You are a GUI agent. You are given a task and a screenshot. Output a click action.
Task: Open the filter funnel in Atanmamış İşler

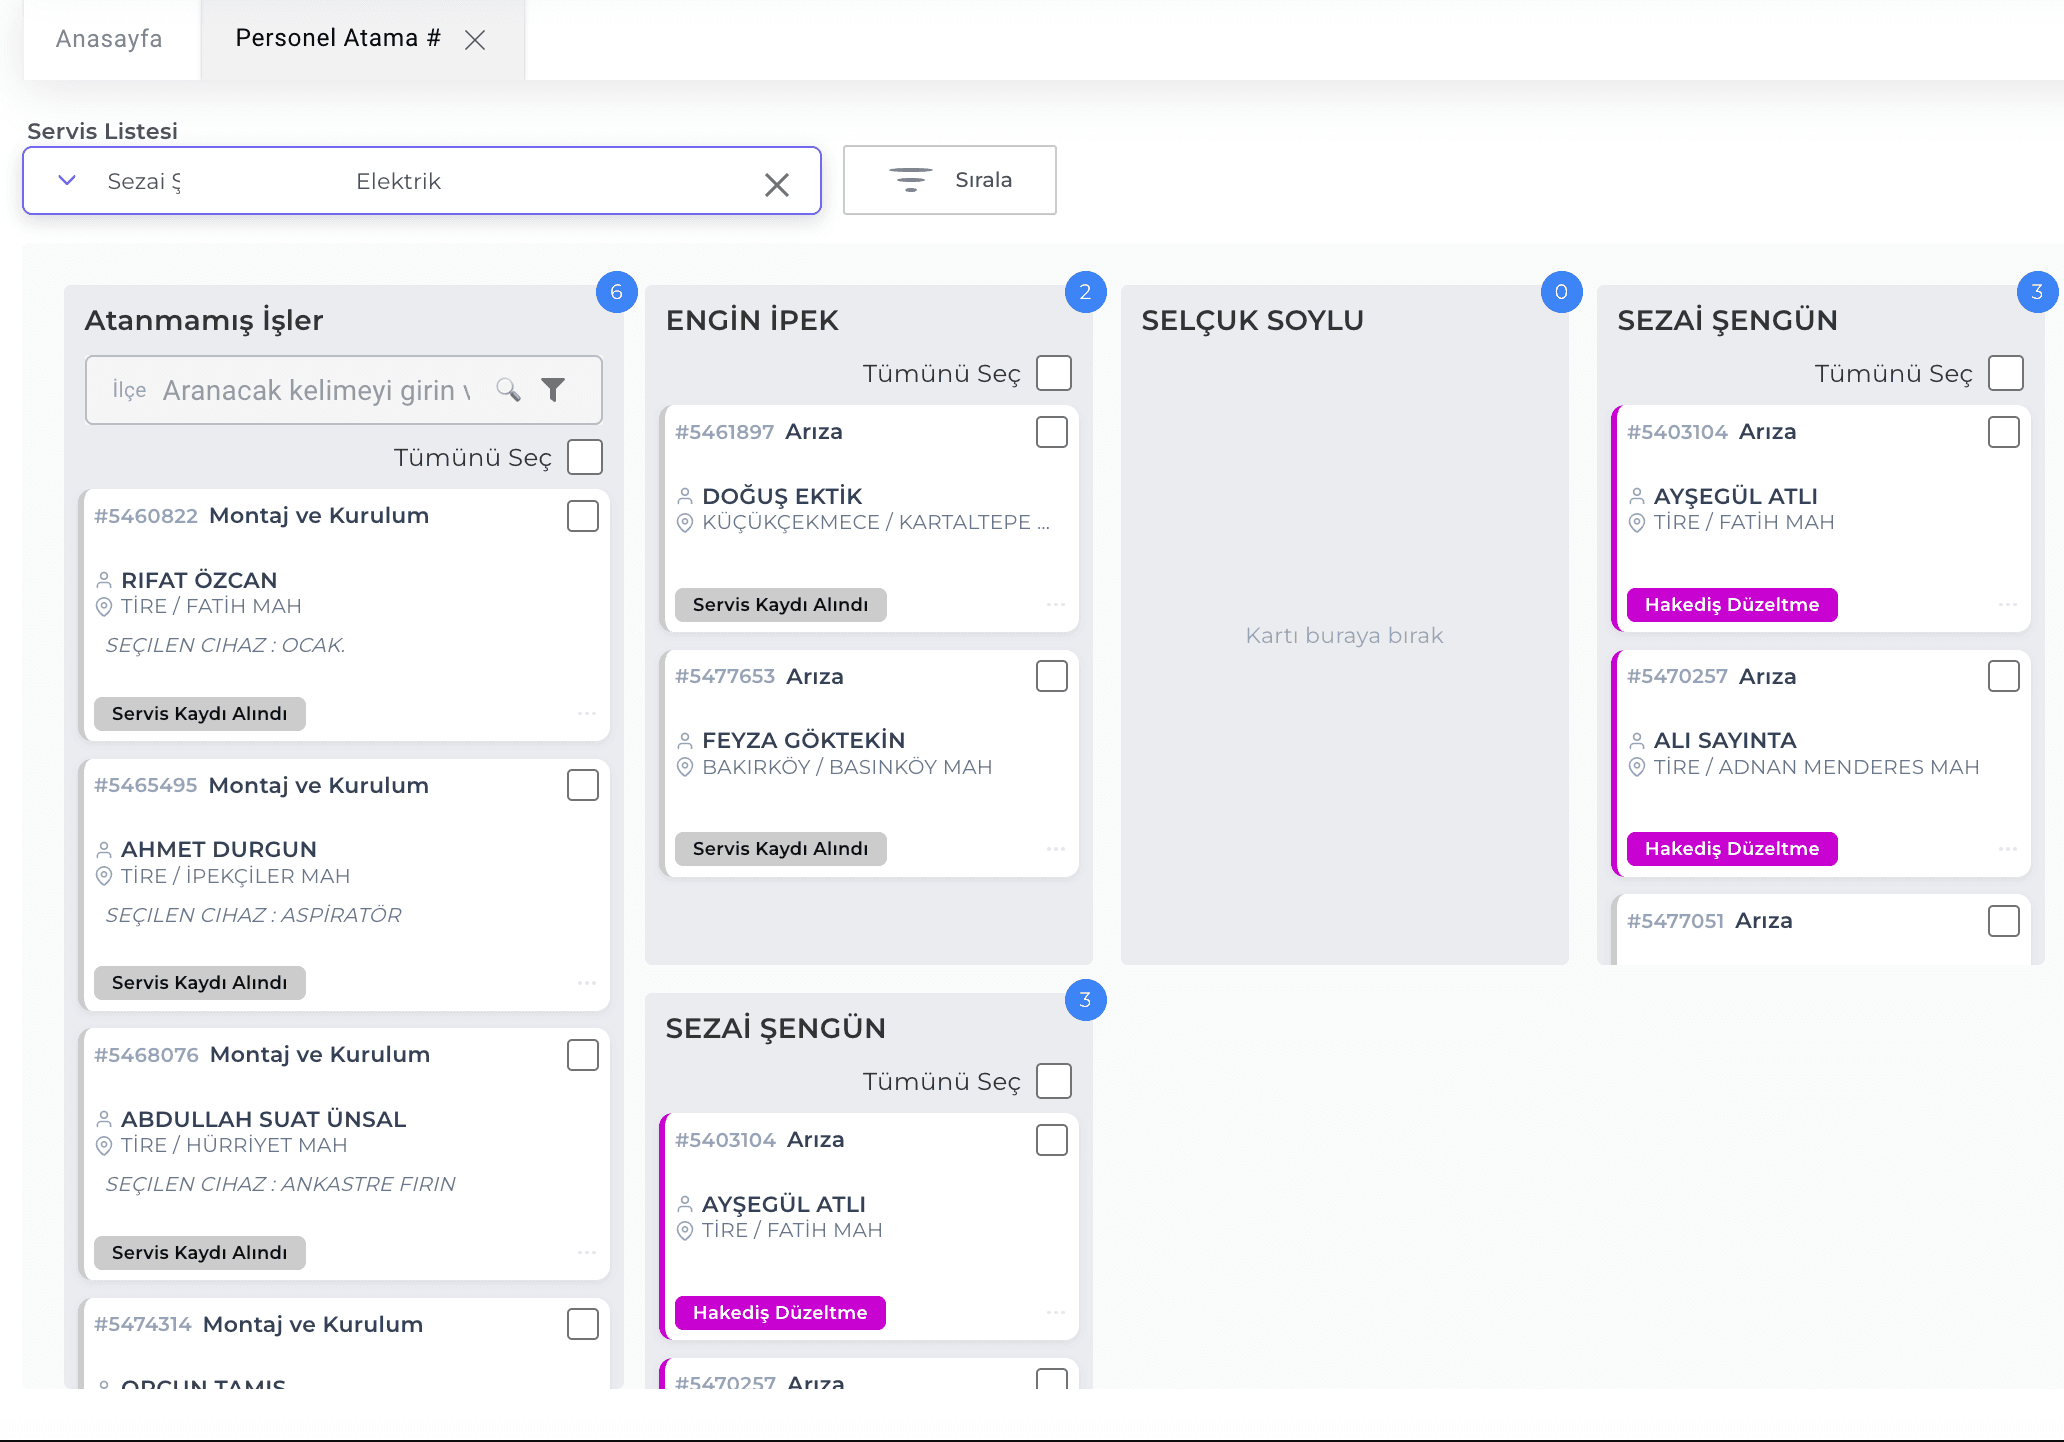[x=553, y=389]
